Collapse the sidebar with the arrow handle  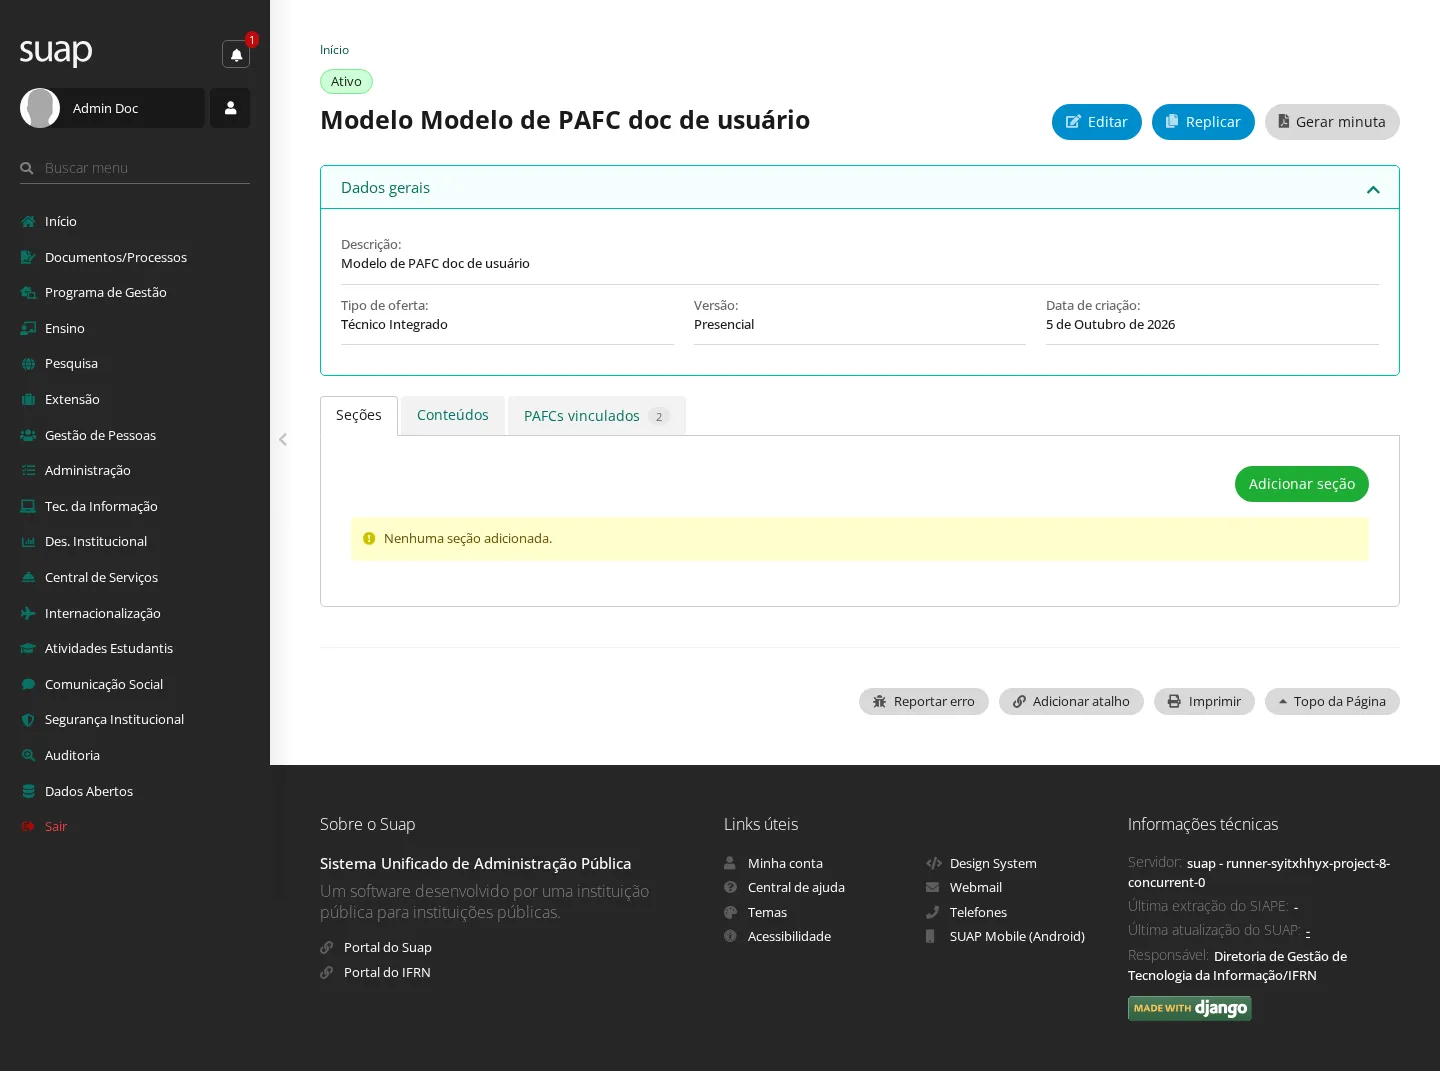click(283, 439)
